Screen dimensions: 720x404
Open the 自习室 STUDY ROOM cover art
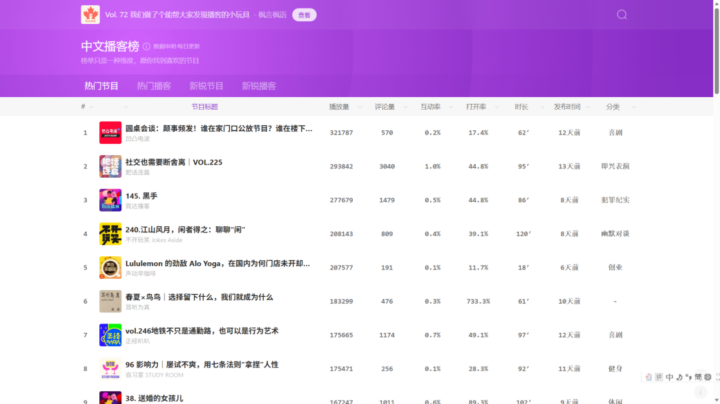point(110,369)
